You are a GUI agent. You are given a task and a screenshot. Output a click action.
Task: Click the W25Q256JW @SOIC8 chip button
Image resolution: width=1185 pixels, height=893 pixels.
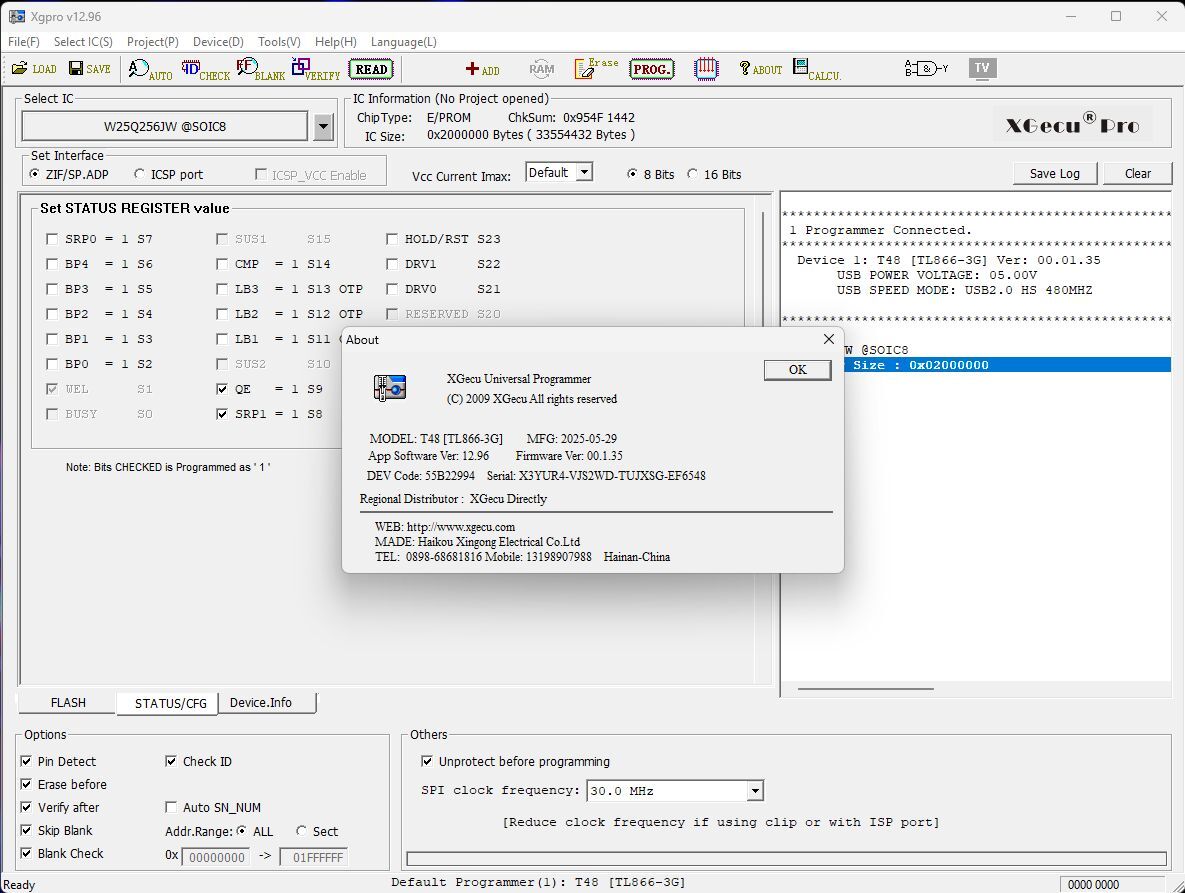click(165, 126)
